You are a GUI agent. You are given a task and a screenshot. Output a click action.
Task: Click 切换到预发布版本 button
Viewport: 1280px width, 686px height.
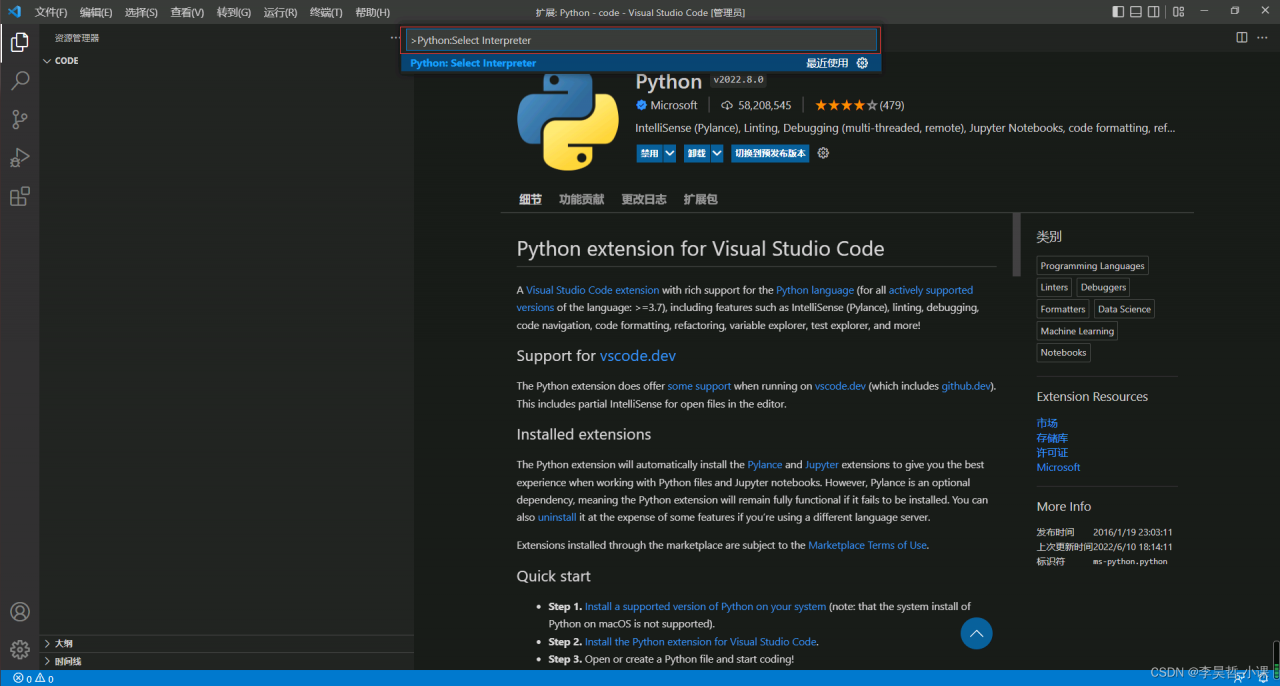coord(770,153)
